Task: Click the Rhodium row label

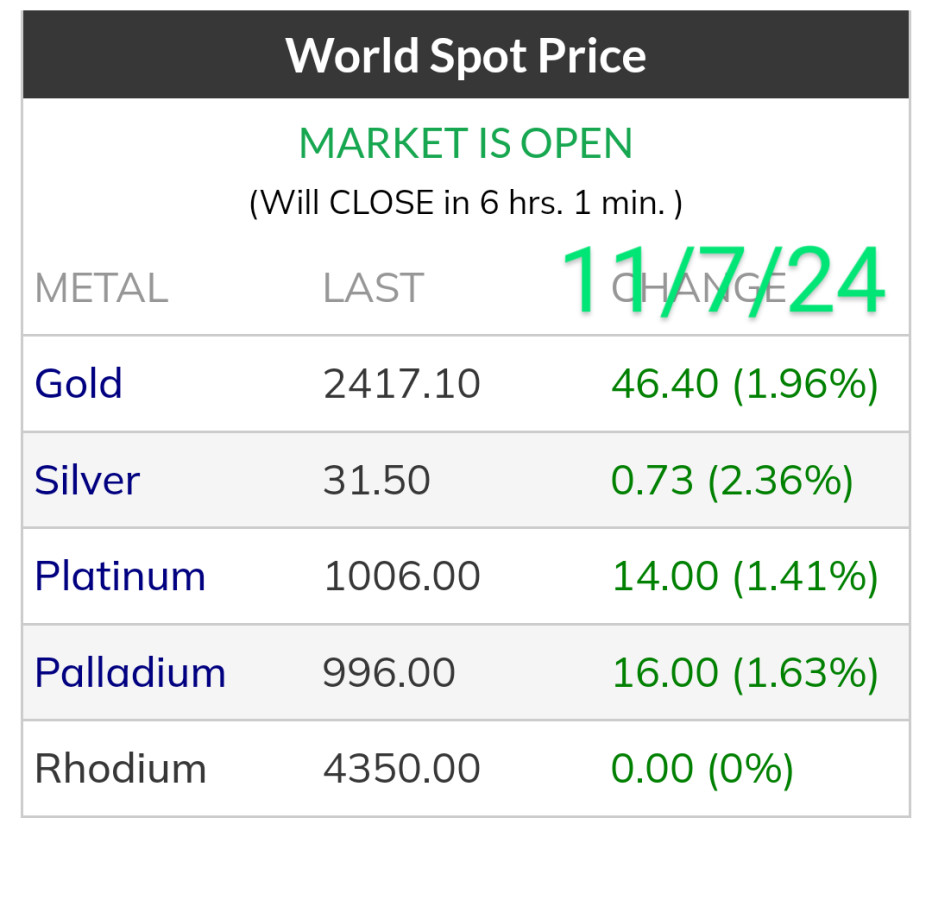Action: (x=120, y=768)
